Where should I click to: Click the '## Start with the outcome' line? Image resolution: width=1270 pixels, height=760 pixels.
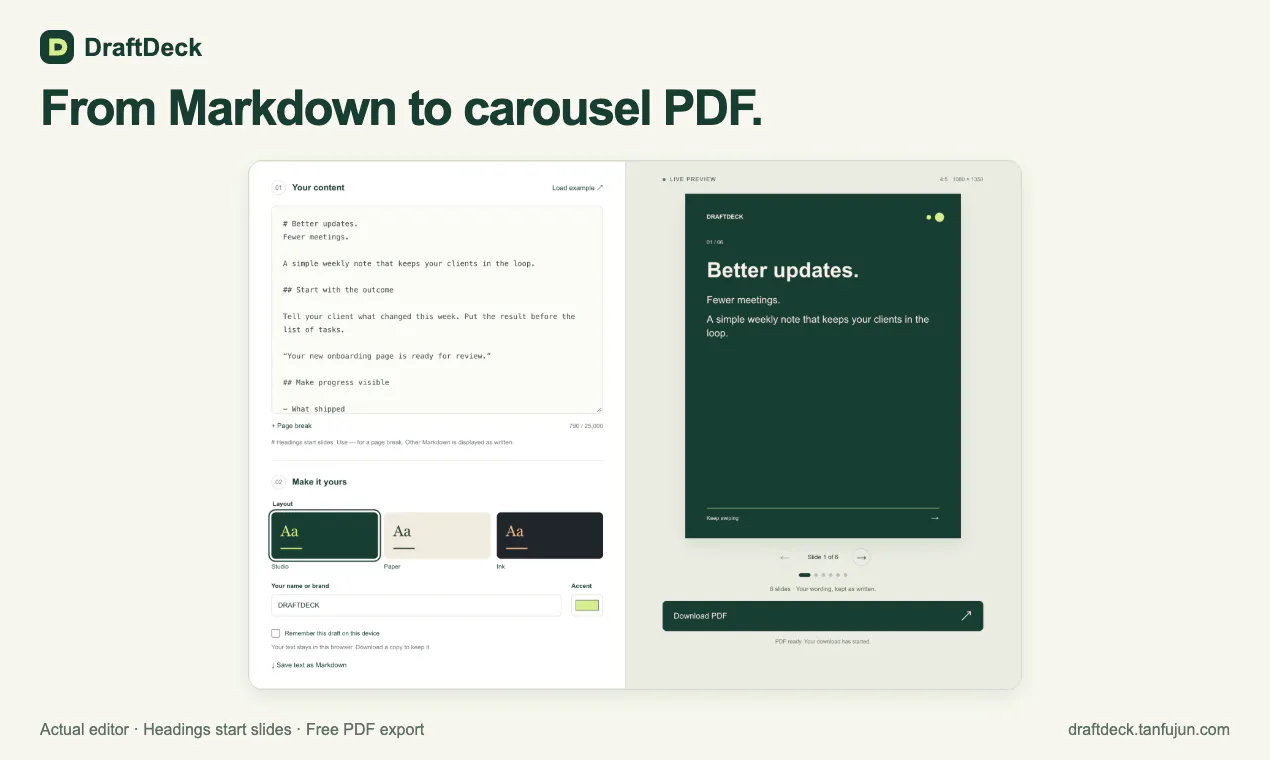pyautogui.click(x=338, y=290)
